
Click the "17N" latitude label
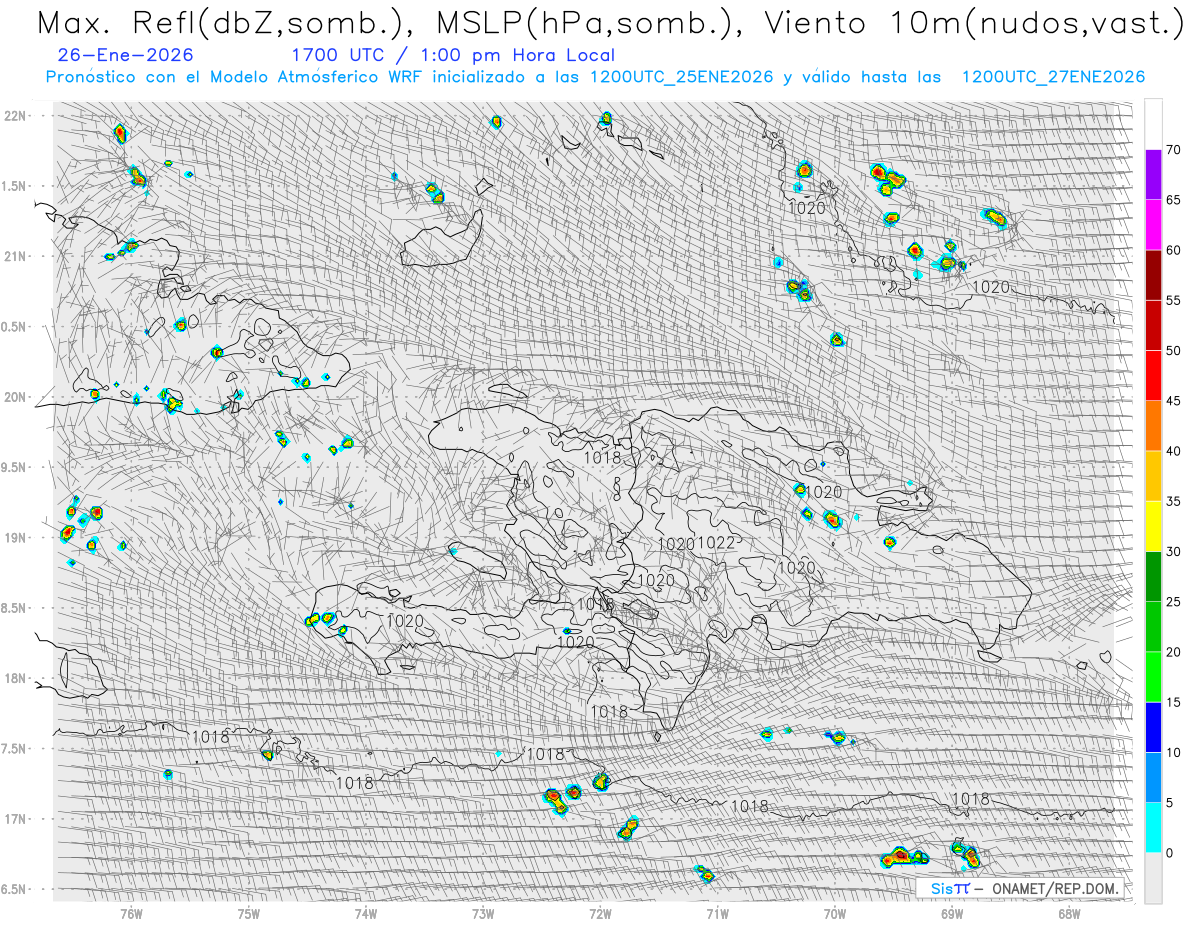15,819
